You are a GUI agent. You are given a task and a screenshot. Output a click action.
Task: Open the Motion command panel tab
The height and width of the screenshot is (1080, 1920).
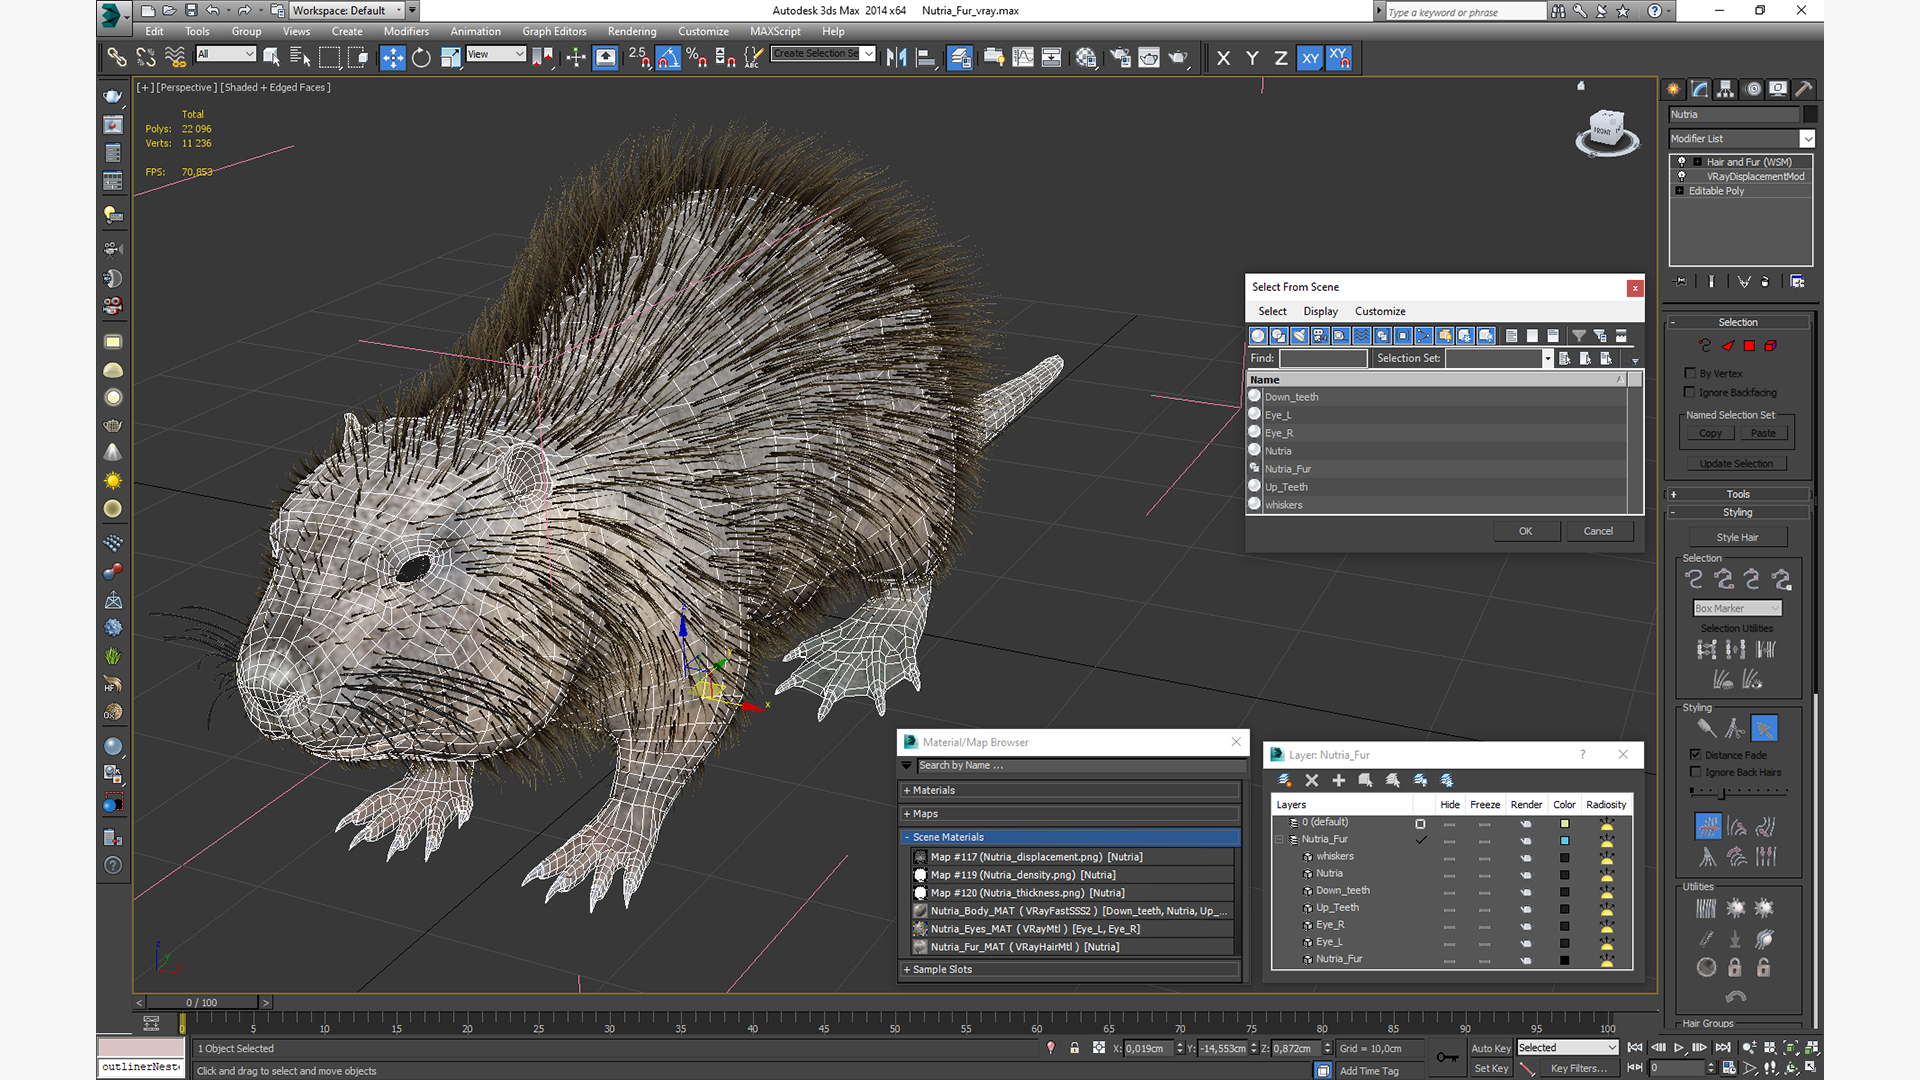click(x=1752, y=89)
